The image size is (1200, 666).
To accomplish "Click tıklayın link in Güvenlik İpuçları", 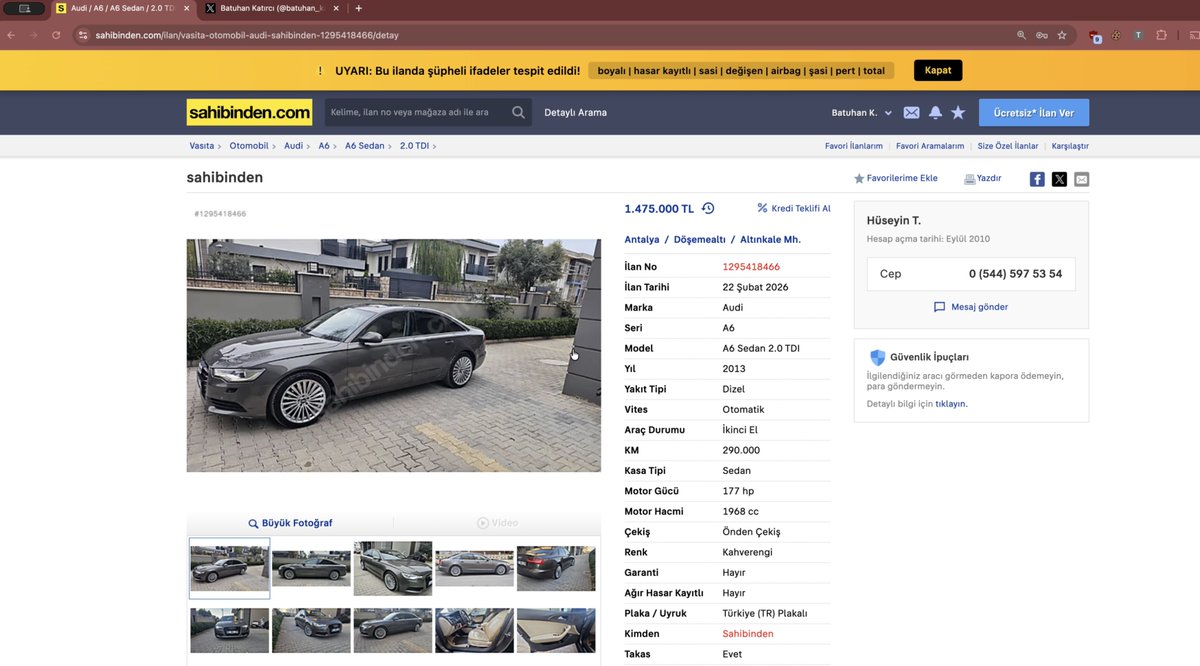I will click(951, 404).
